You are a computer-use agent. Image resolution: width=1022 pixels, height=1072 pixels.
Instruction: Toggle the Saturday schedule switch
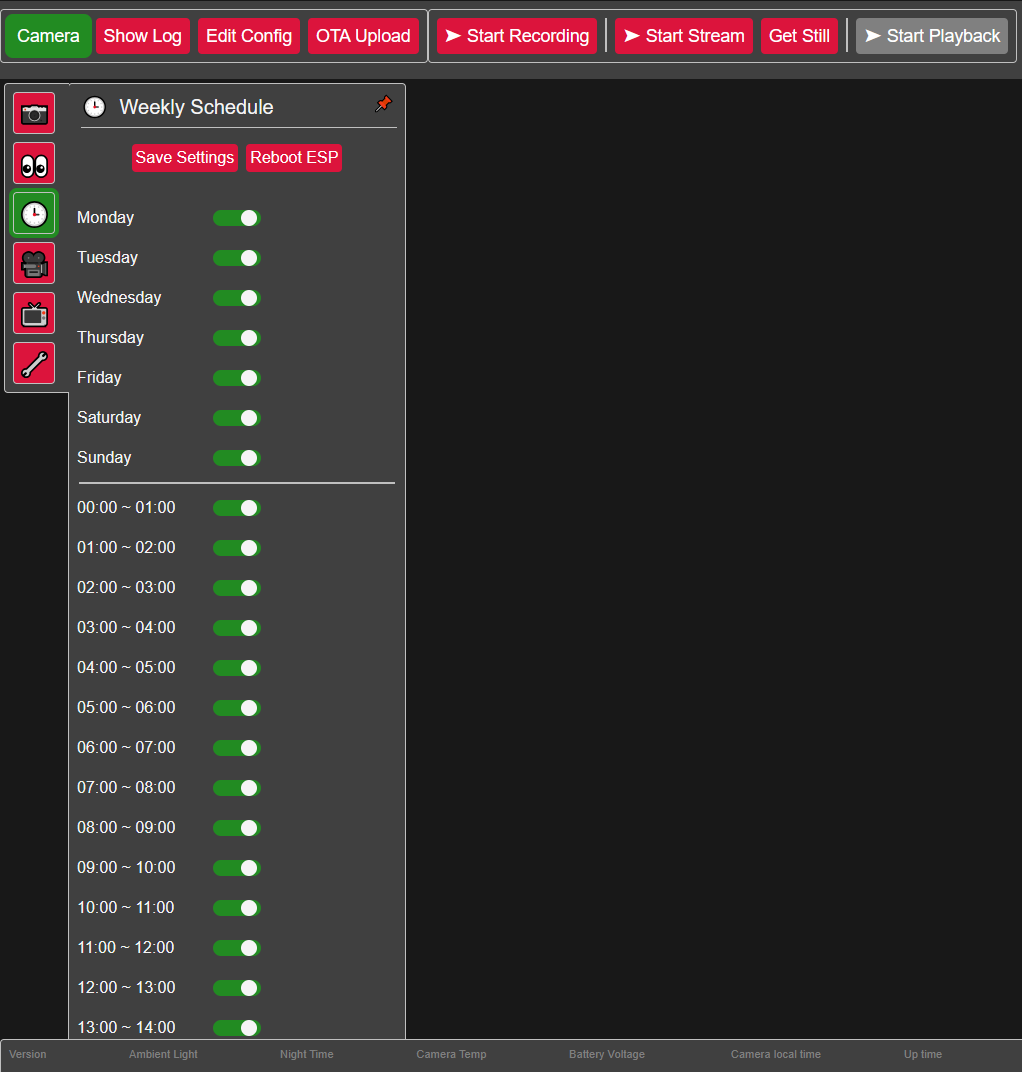237,418
